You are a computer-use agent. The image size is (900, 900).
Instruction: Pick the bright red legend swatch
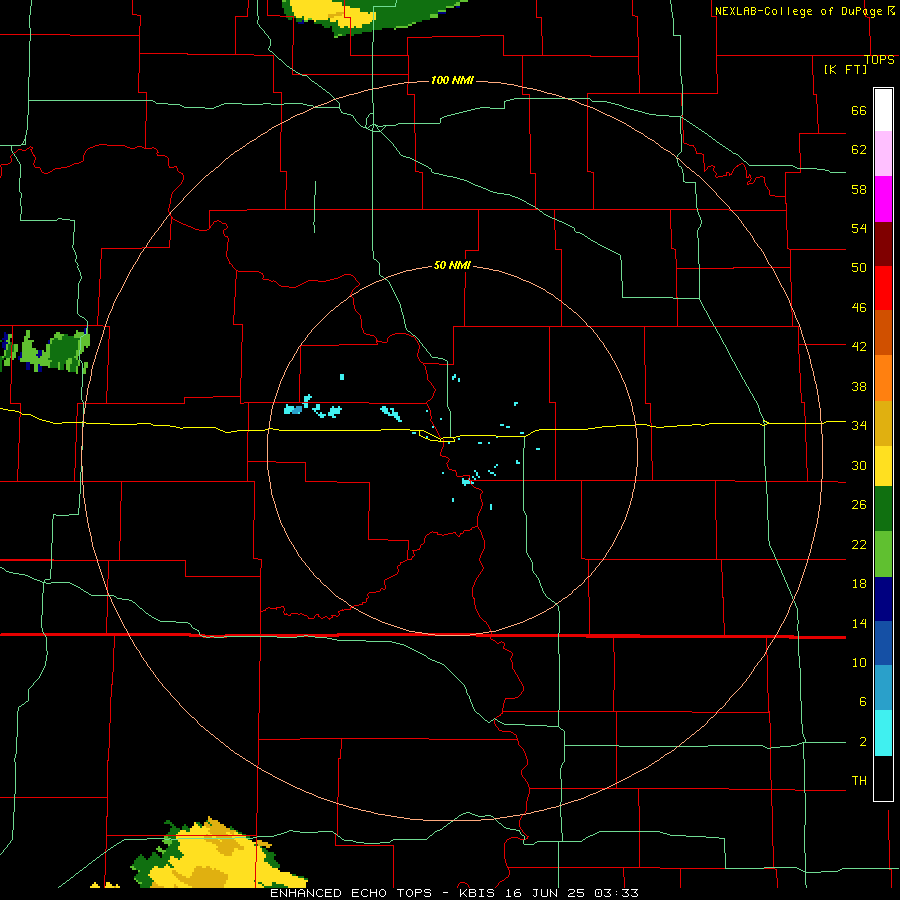point(883,288)
